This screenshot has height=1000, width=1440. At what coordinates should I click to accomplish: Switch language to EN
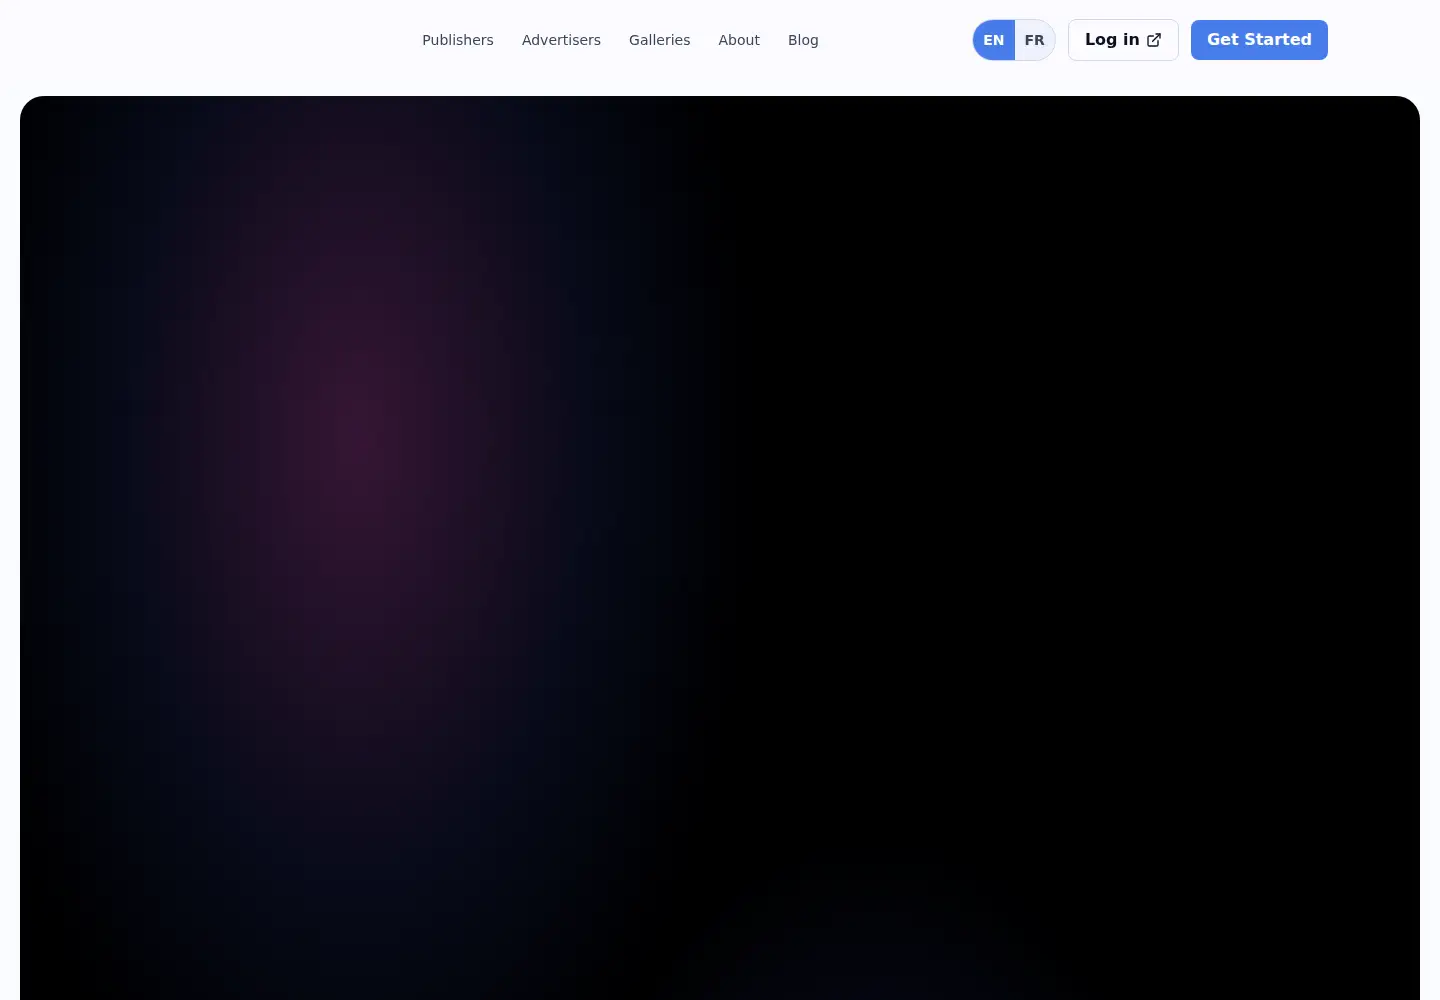tap(994, 40)
